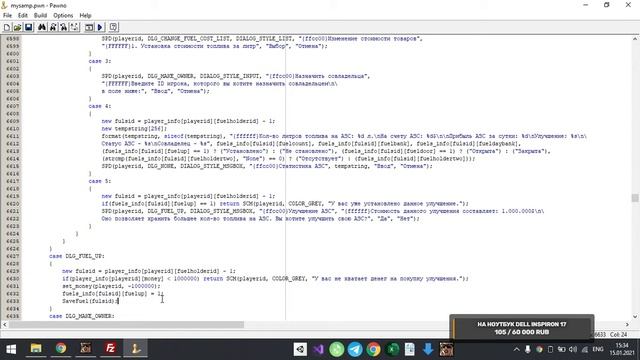The height and width of the screenshot is (360, 640).
Task: Open Visual Studio from the taskbar
Action: click(318, 349)
